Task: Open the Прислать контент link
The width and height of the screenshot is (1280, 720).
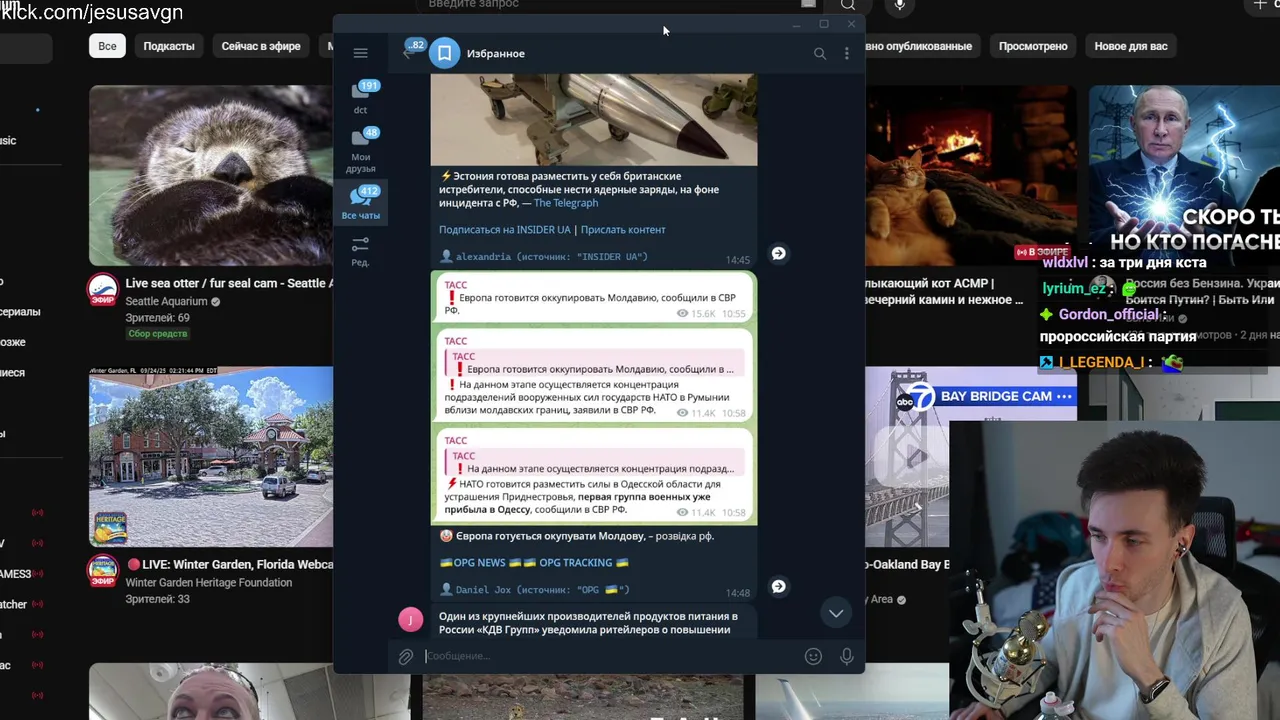Action: (x=623, y=230)
